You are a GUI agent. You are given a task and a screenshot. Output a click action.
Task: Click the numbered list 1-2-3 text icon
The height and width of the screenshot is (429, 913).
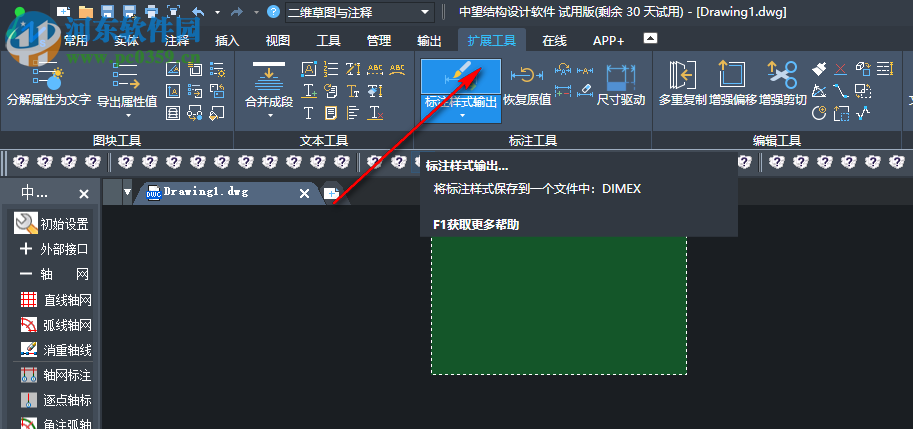(x=331, y=69)
